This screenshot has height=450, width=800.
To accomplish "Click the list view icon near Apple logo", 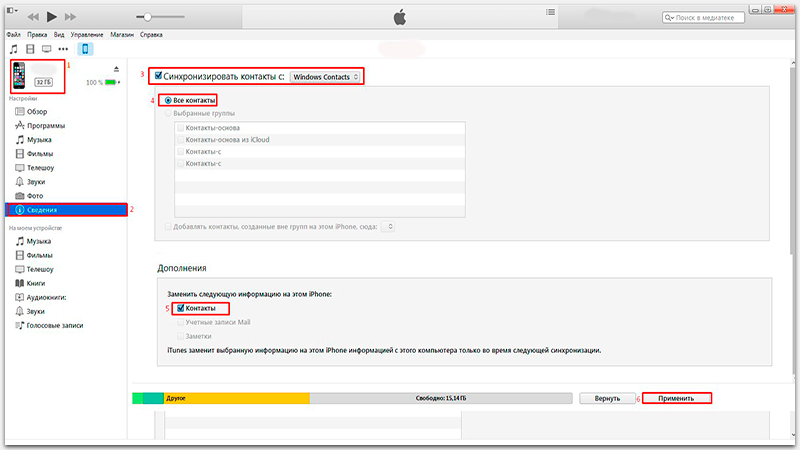I will point(551,12).
